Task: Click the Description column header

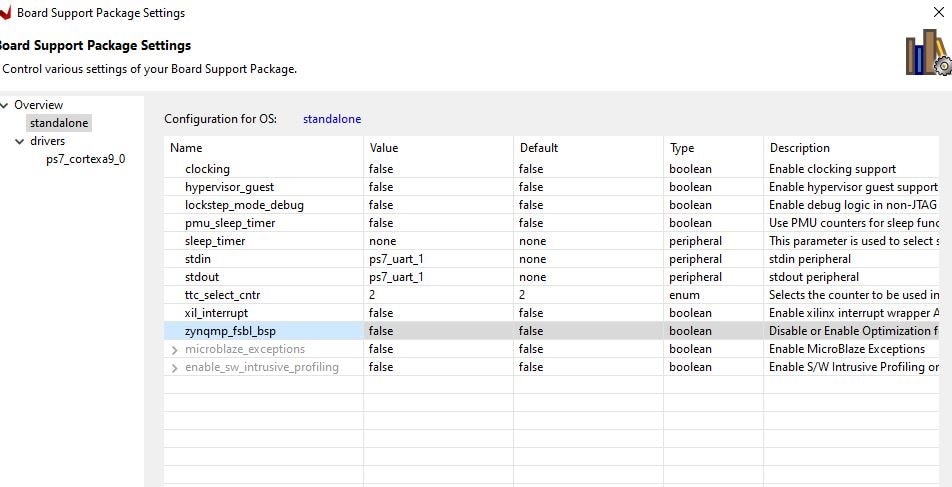Action: coord(855,148)
